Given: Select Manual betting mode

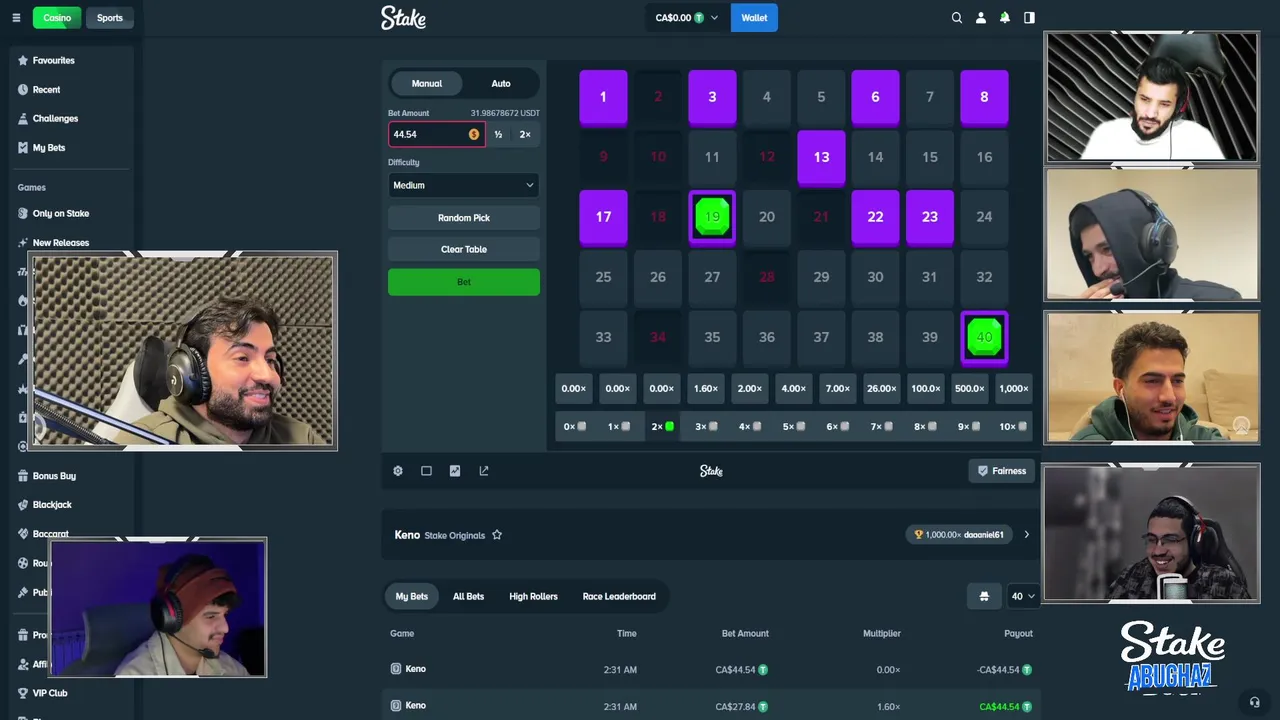Looking at the screenshot, I should coord(427,83).
